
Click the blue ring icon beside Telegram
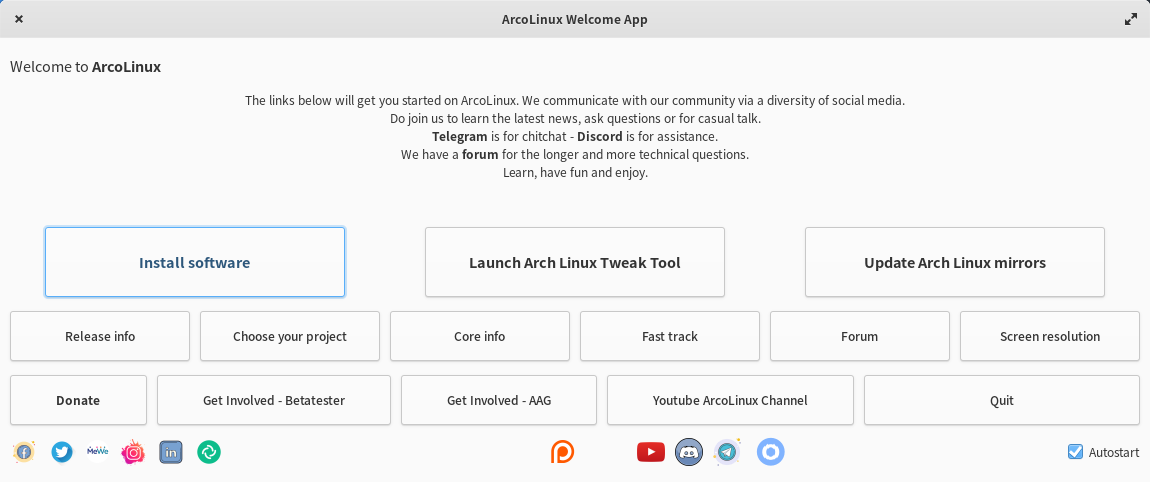pos(771,452)
